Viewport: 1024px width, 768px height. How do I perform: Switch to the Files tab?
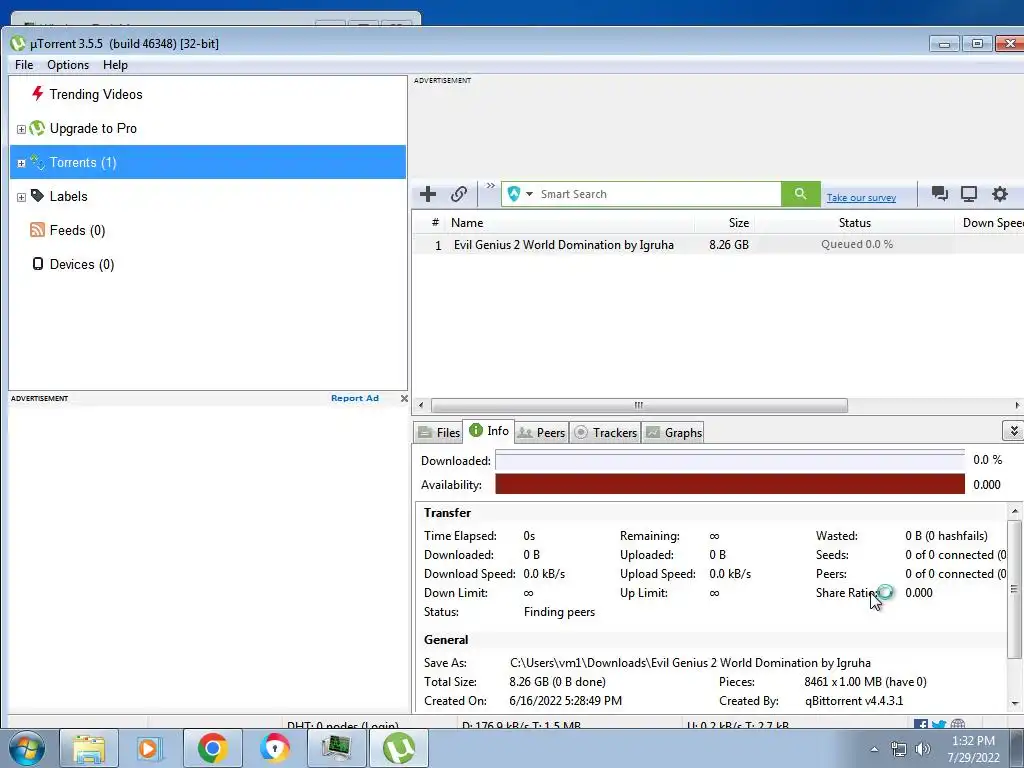[439, 432]
